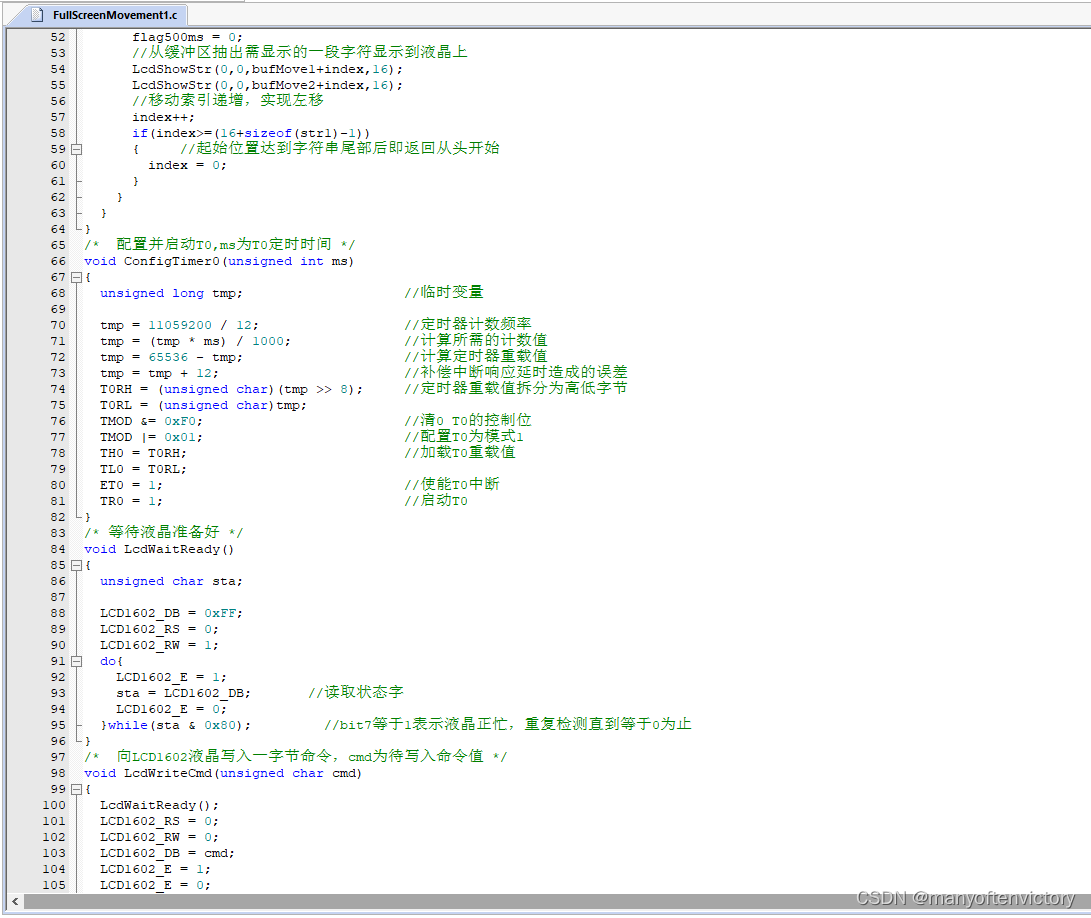The width and height of the screenshot is (1091, 918).
Task: Click on 'TMOD |= 0x01;' line
Action: [x=151, y=437]
